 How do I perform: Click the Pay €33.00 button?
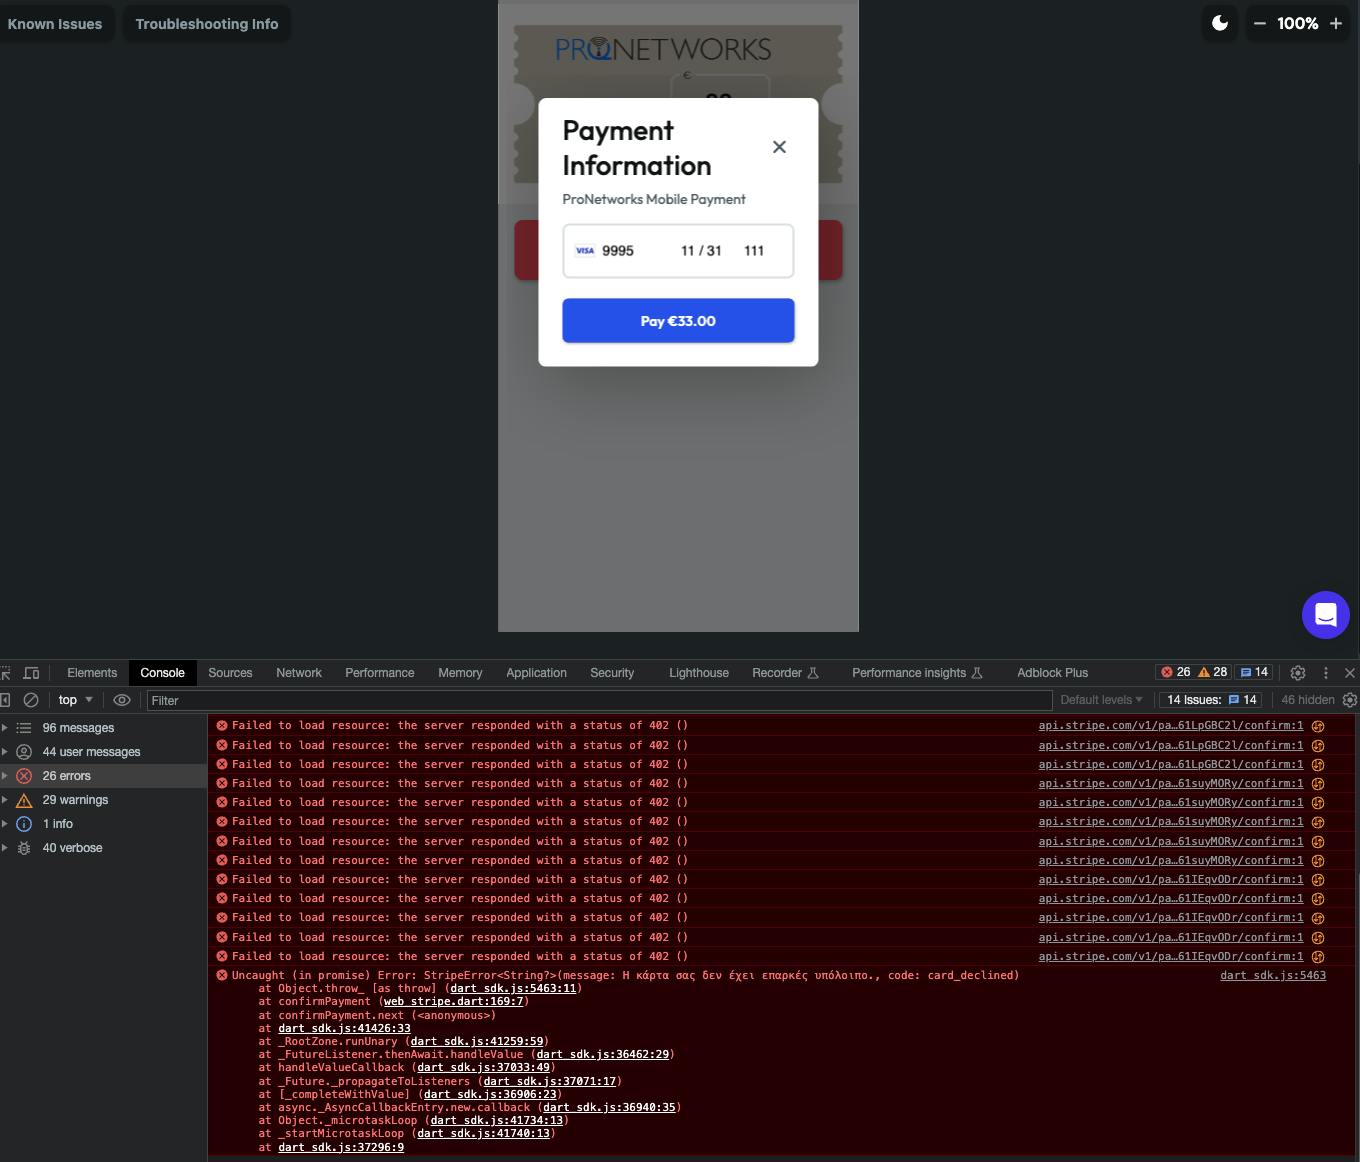(678, 321)
